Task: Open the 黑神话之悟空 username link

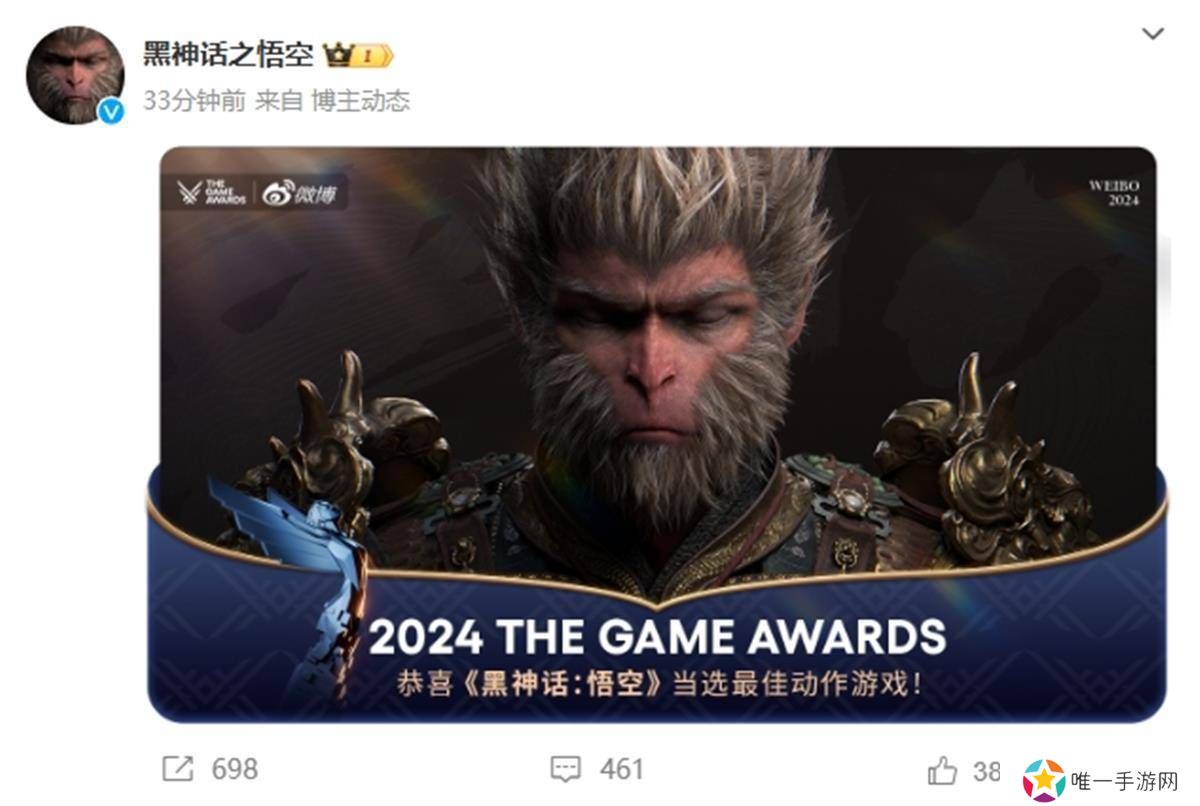Action: tap(228, 55)
